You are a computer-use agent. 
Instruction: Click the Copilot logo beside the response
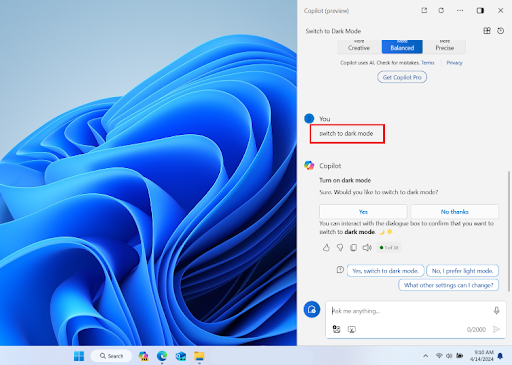coord(309,165)
